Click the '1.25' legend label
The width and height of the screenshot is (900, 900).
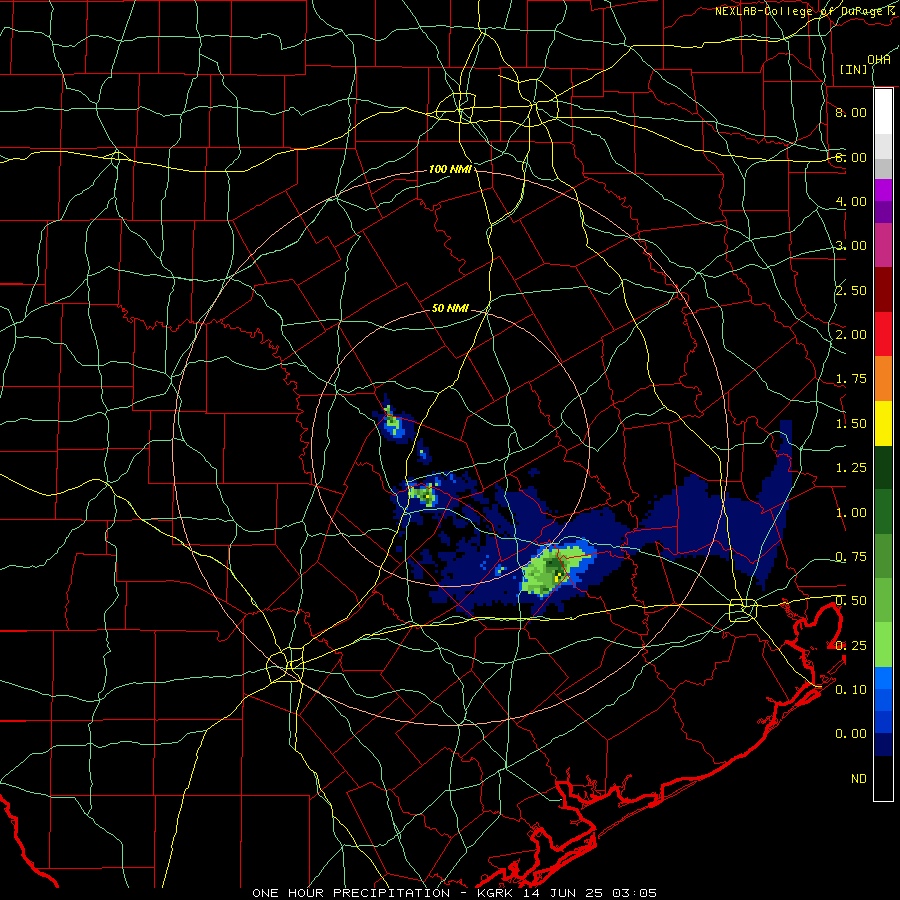pyautogui.click(x=851, y=468)
